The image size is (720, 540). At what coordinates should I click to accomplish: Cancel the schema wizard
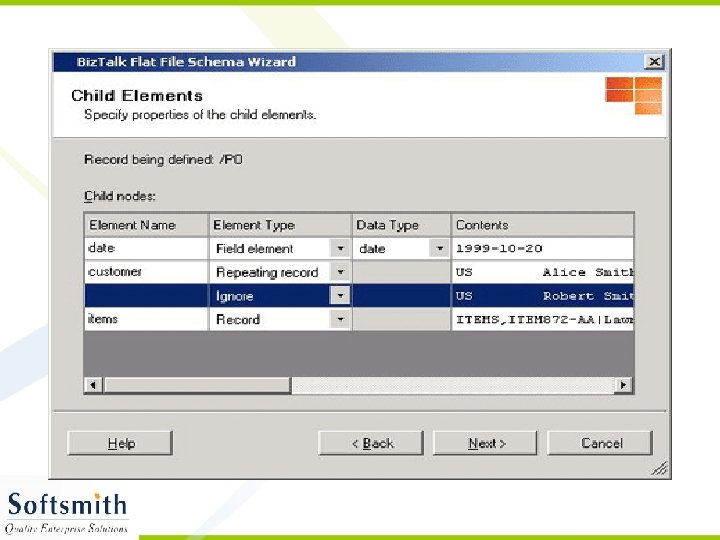coord(600,443)
